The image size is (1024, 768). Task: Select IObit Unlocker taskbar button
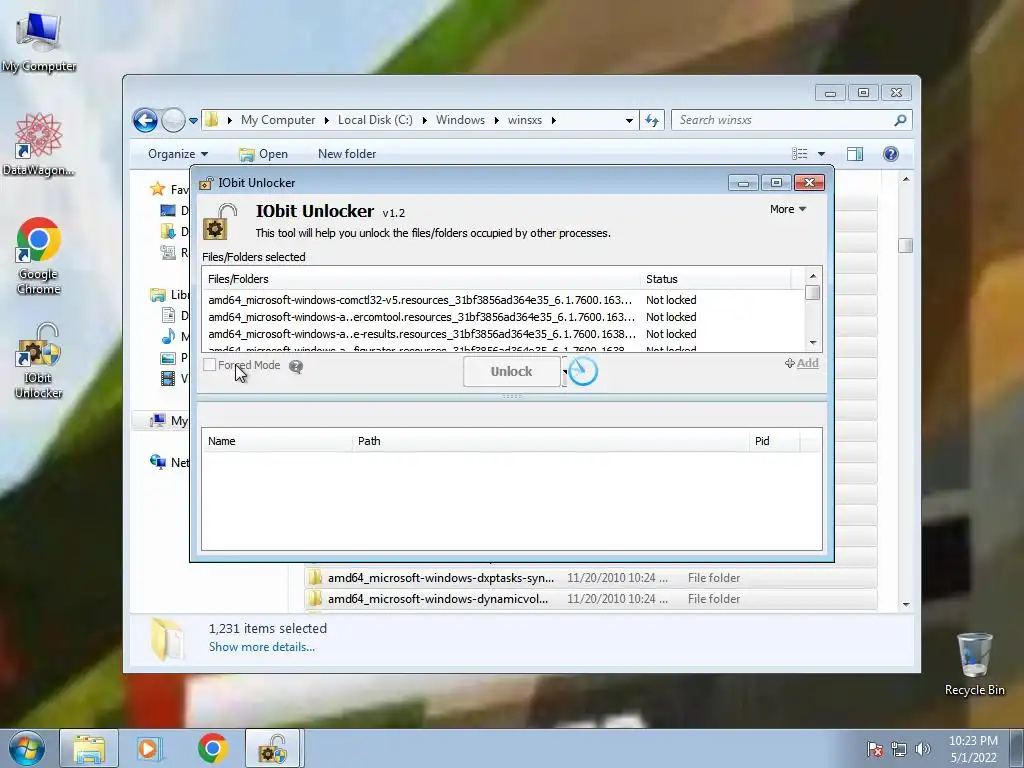pyautogui.click(x=272, y=748)
